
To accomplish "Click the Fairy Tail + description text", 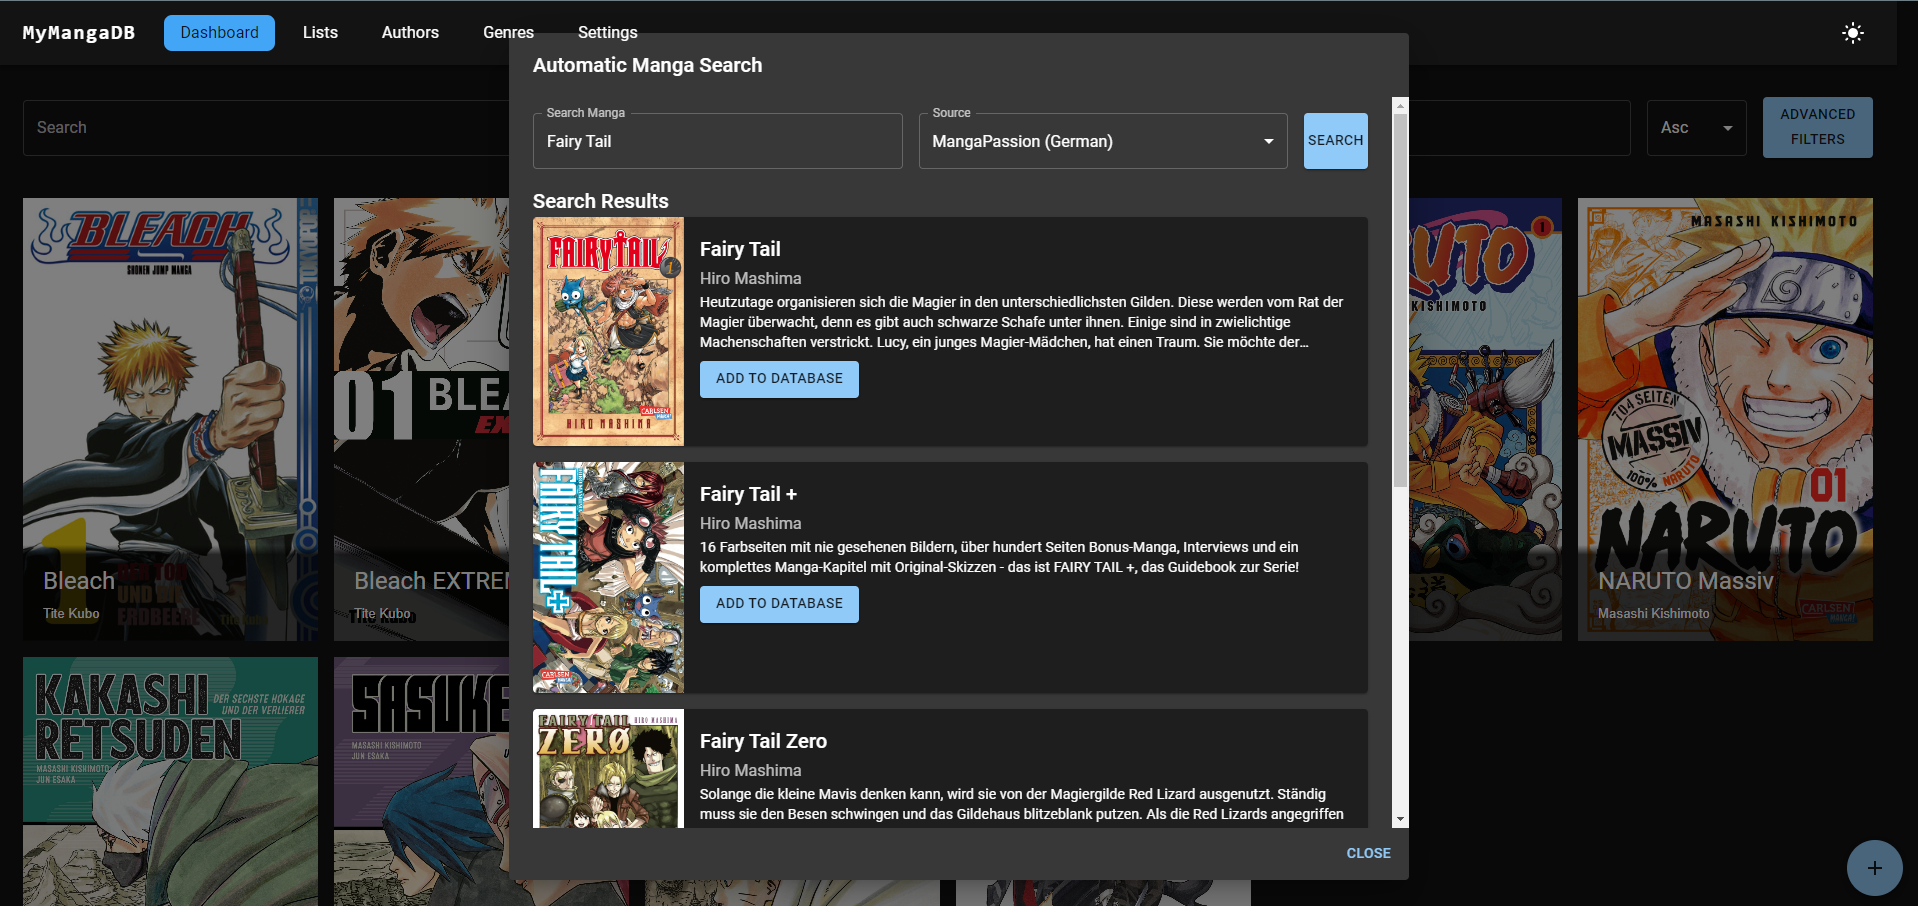I will [x=999, y=557].
